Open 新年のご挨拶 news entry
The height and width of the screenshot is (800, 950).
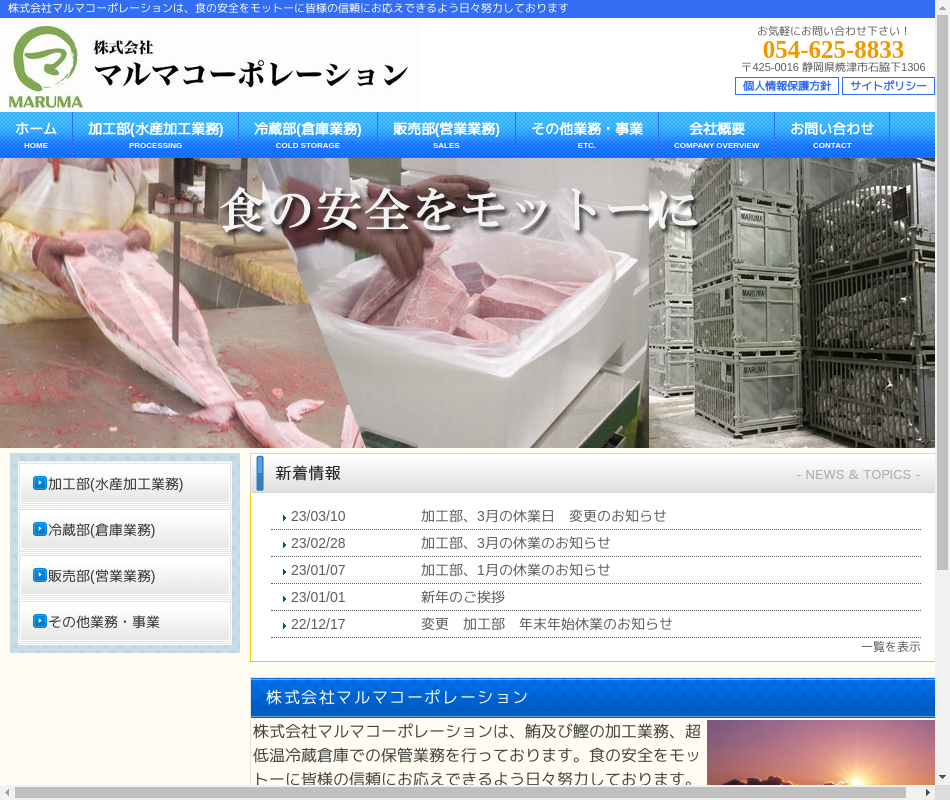tap(462, 597)
